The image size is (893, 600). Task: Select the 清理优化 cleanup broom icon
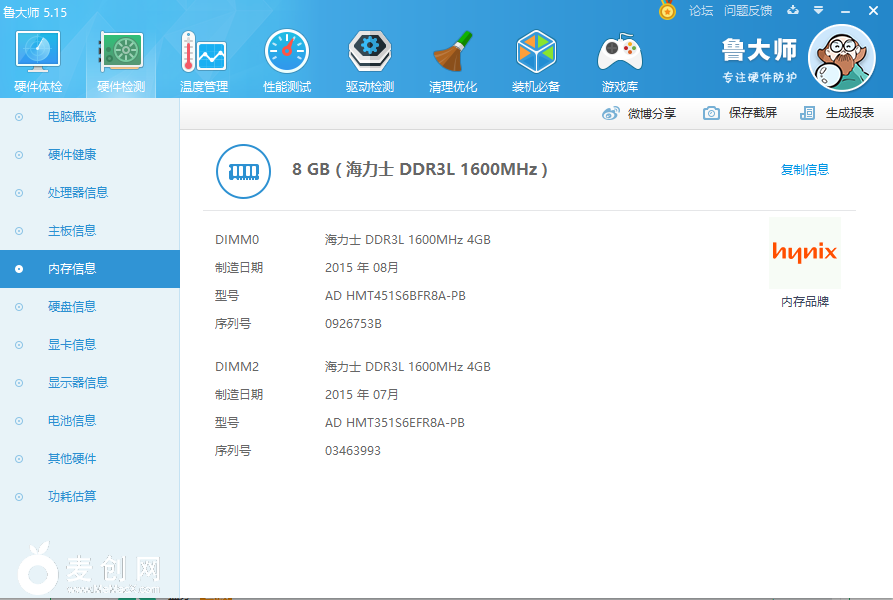coord(453,60)
